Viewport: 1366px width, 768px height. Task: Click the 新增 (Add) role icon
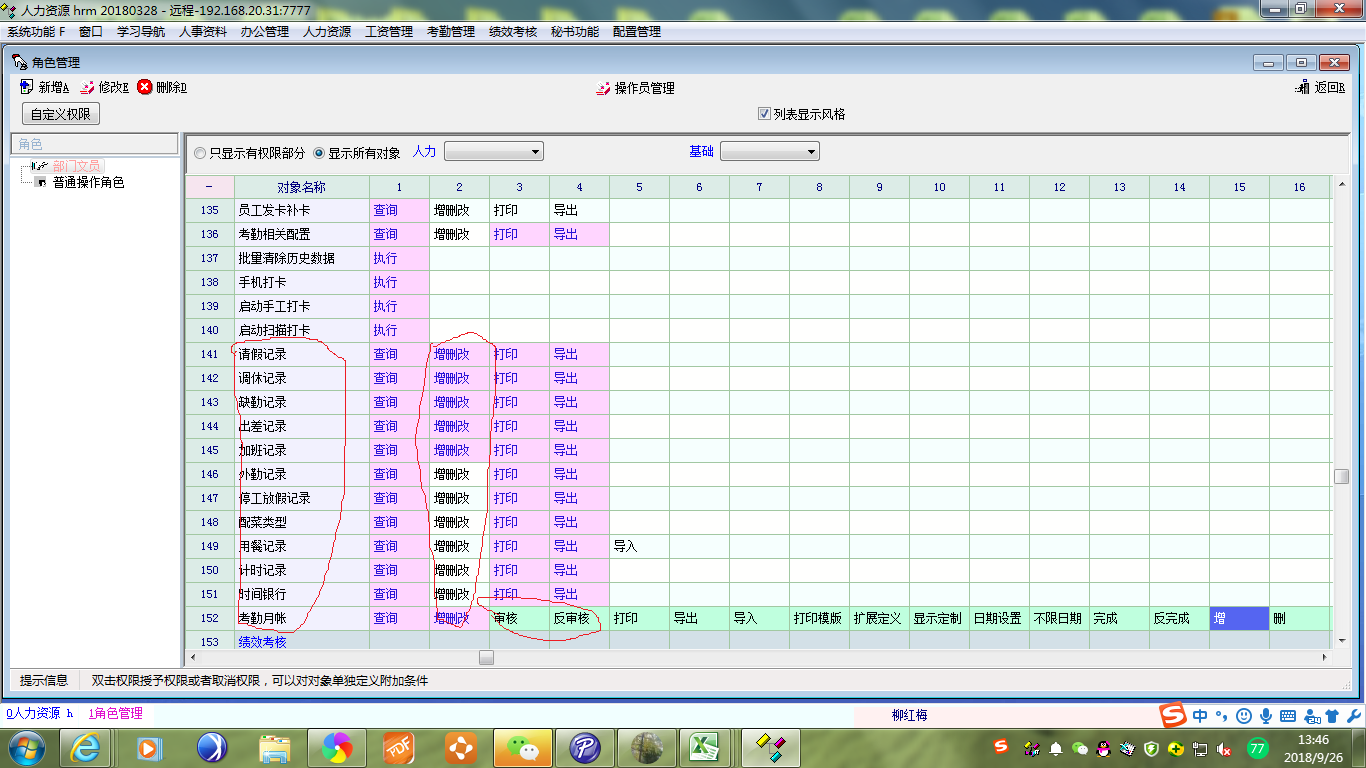coord(27,87)
